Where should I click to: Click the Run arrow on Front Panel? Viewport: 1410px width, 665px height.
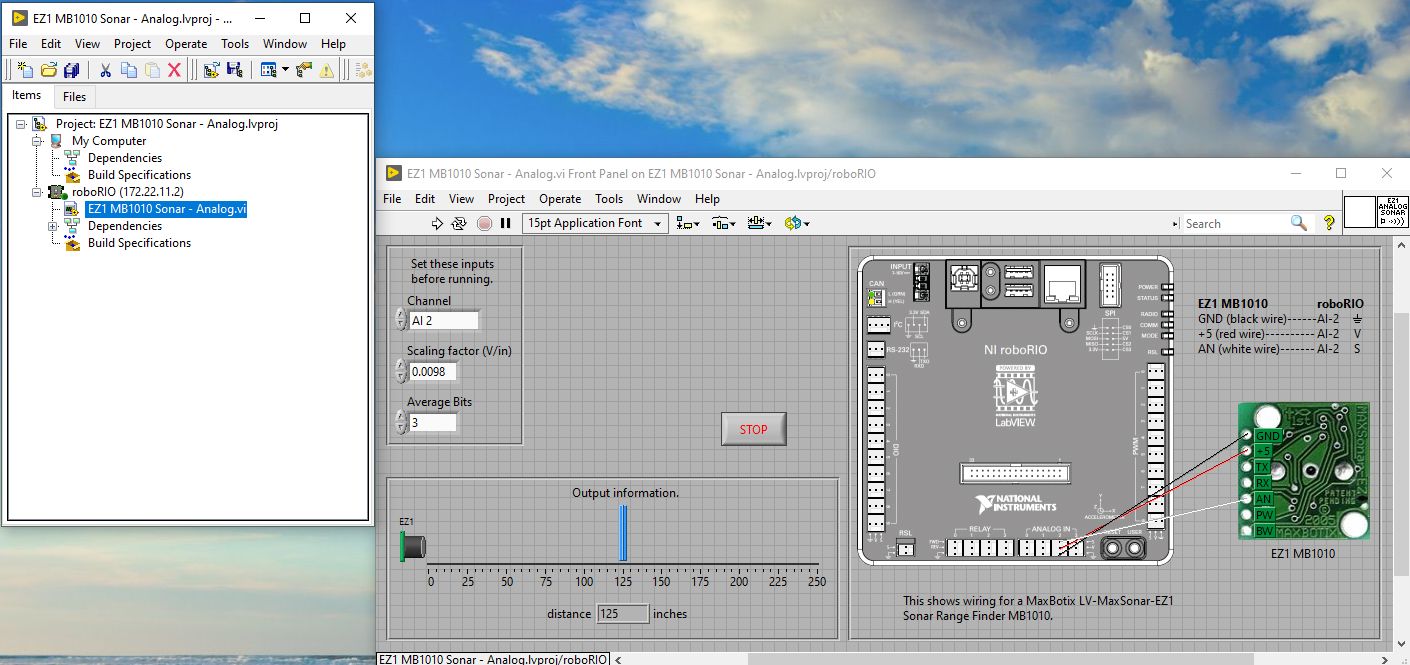coord(437,223)
